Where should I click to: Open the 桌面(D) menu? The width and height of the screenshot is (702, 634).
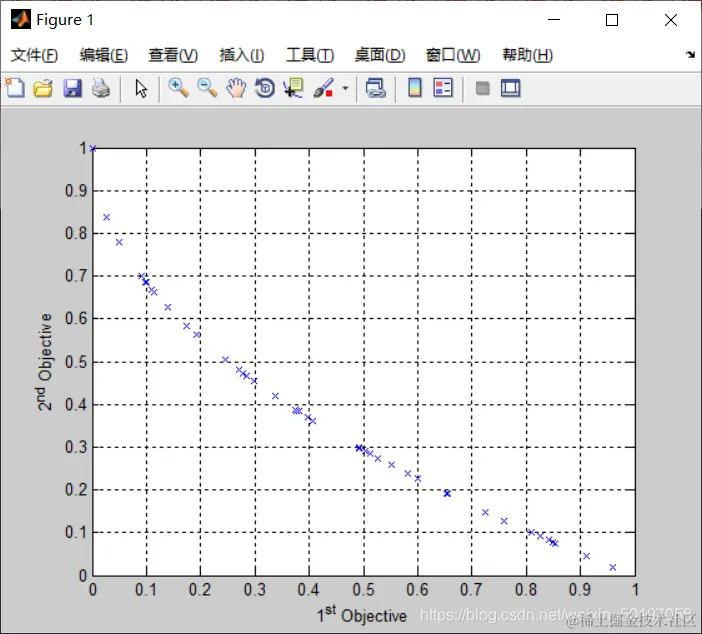point(380,55)
